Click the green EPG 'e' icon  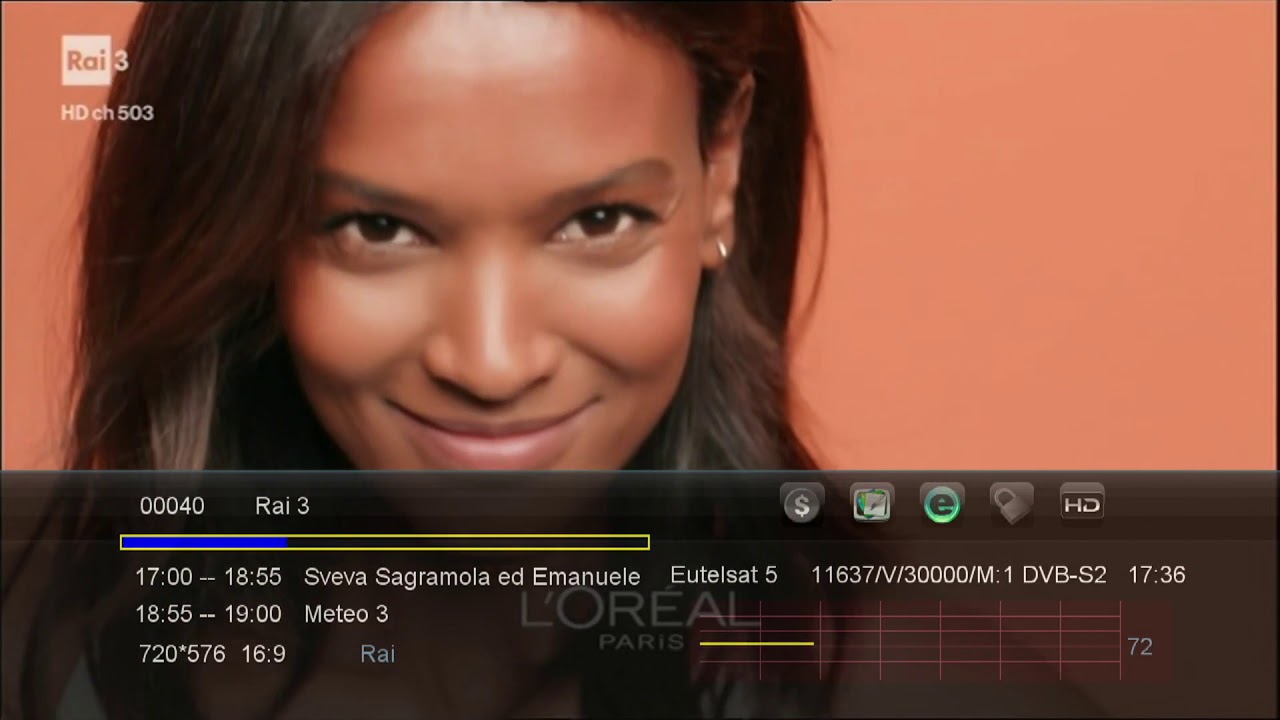[941, 505]
